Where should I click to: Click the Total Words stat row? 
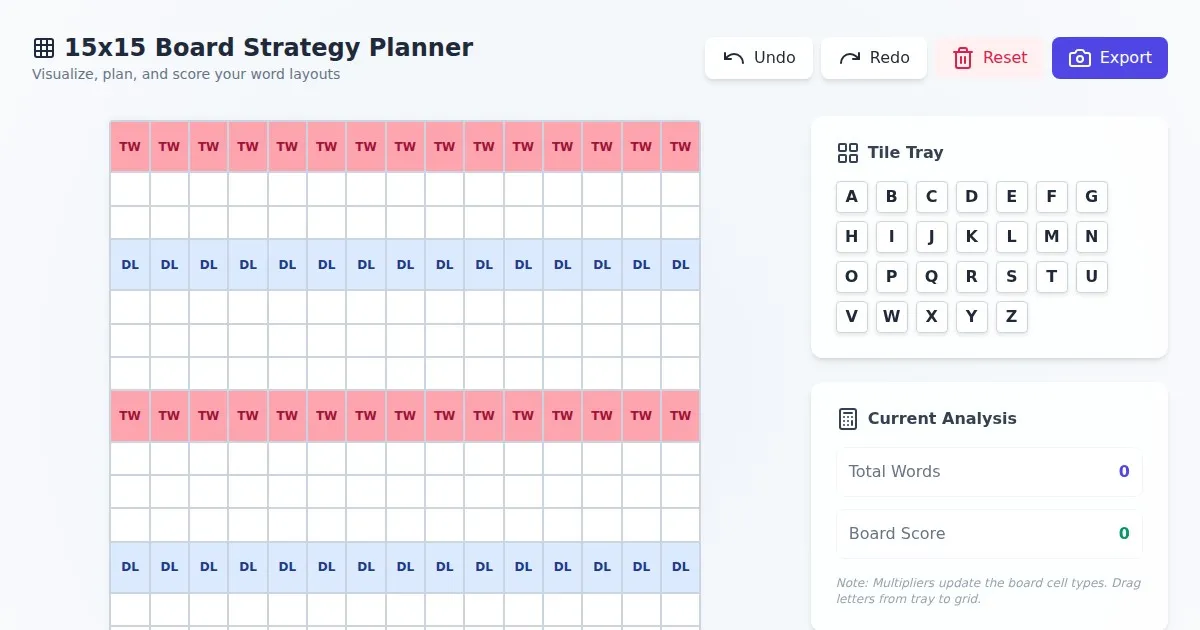(x=989, y=472)
